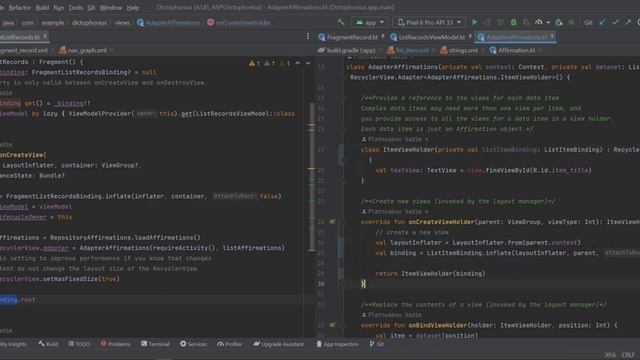Open the app run configuration dropdown
This screenshot has height=360, width=640.
click(370, 22)
